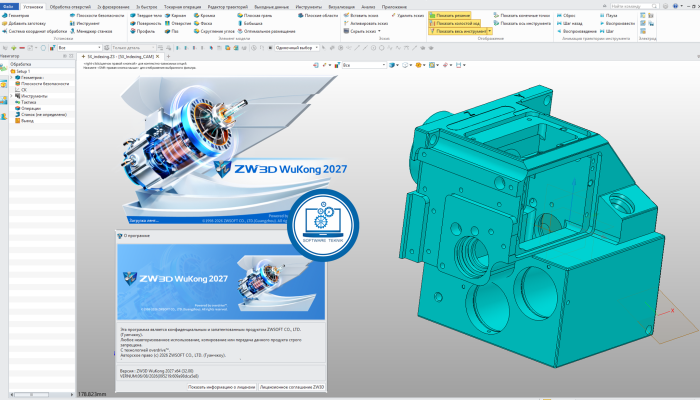Click Лицензионное соглашение ZW3D button
The image size is (700, 400).
coord(292,387)
